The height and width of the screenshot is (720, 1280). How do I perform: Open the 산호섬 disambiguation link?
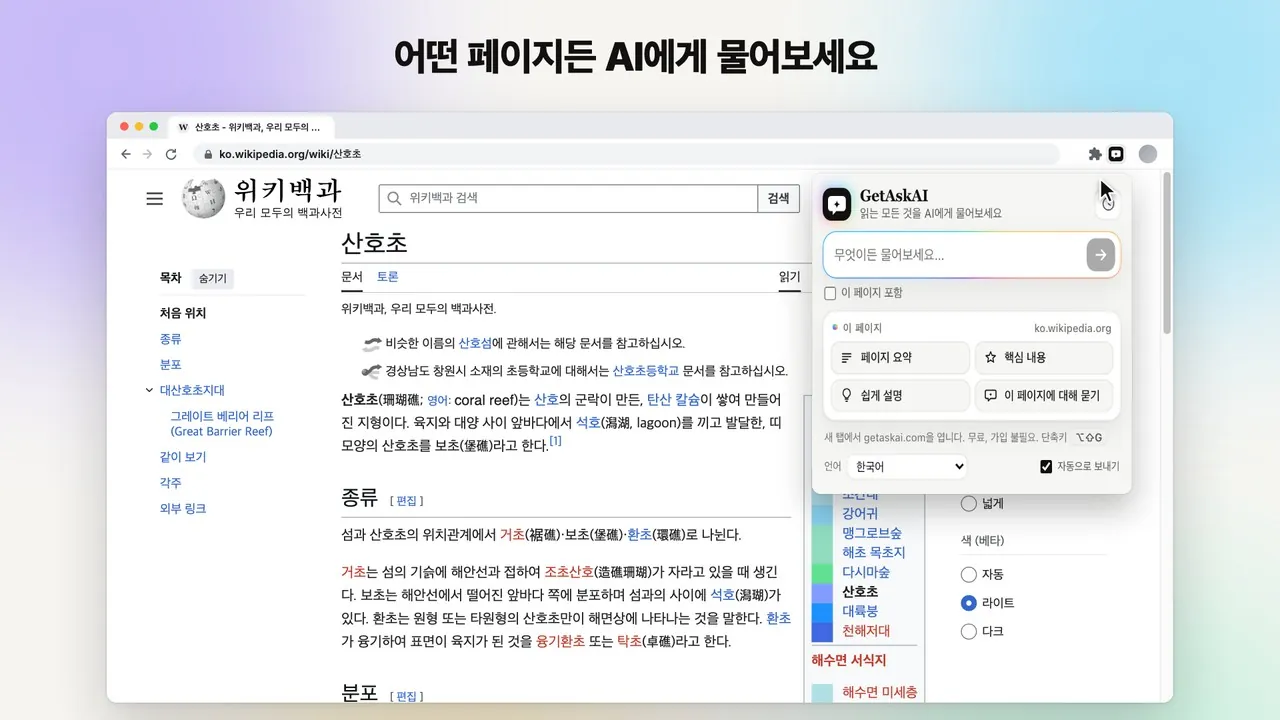tap(475, 343)
